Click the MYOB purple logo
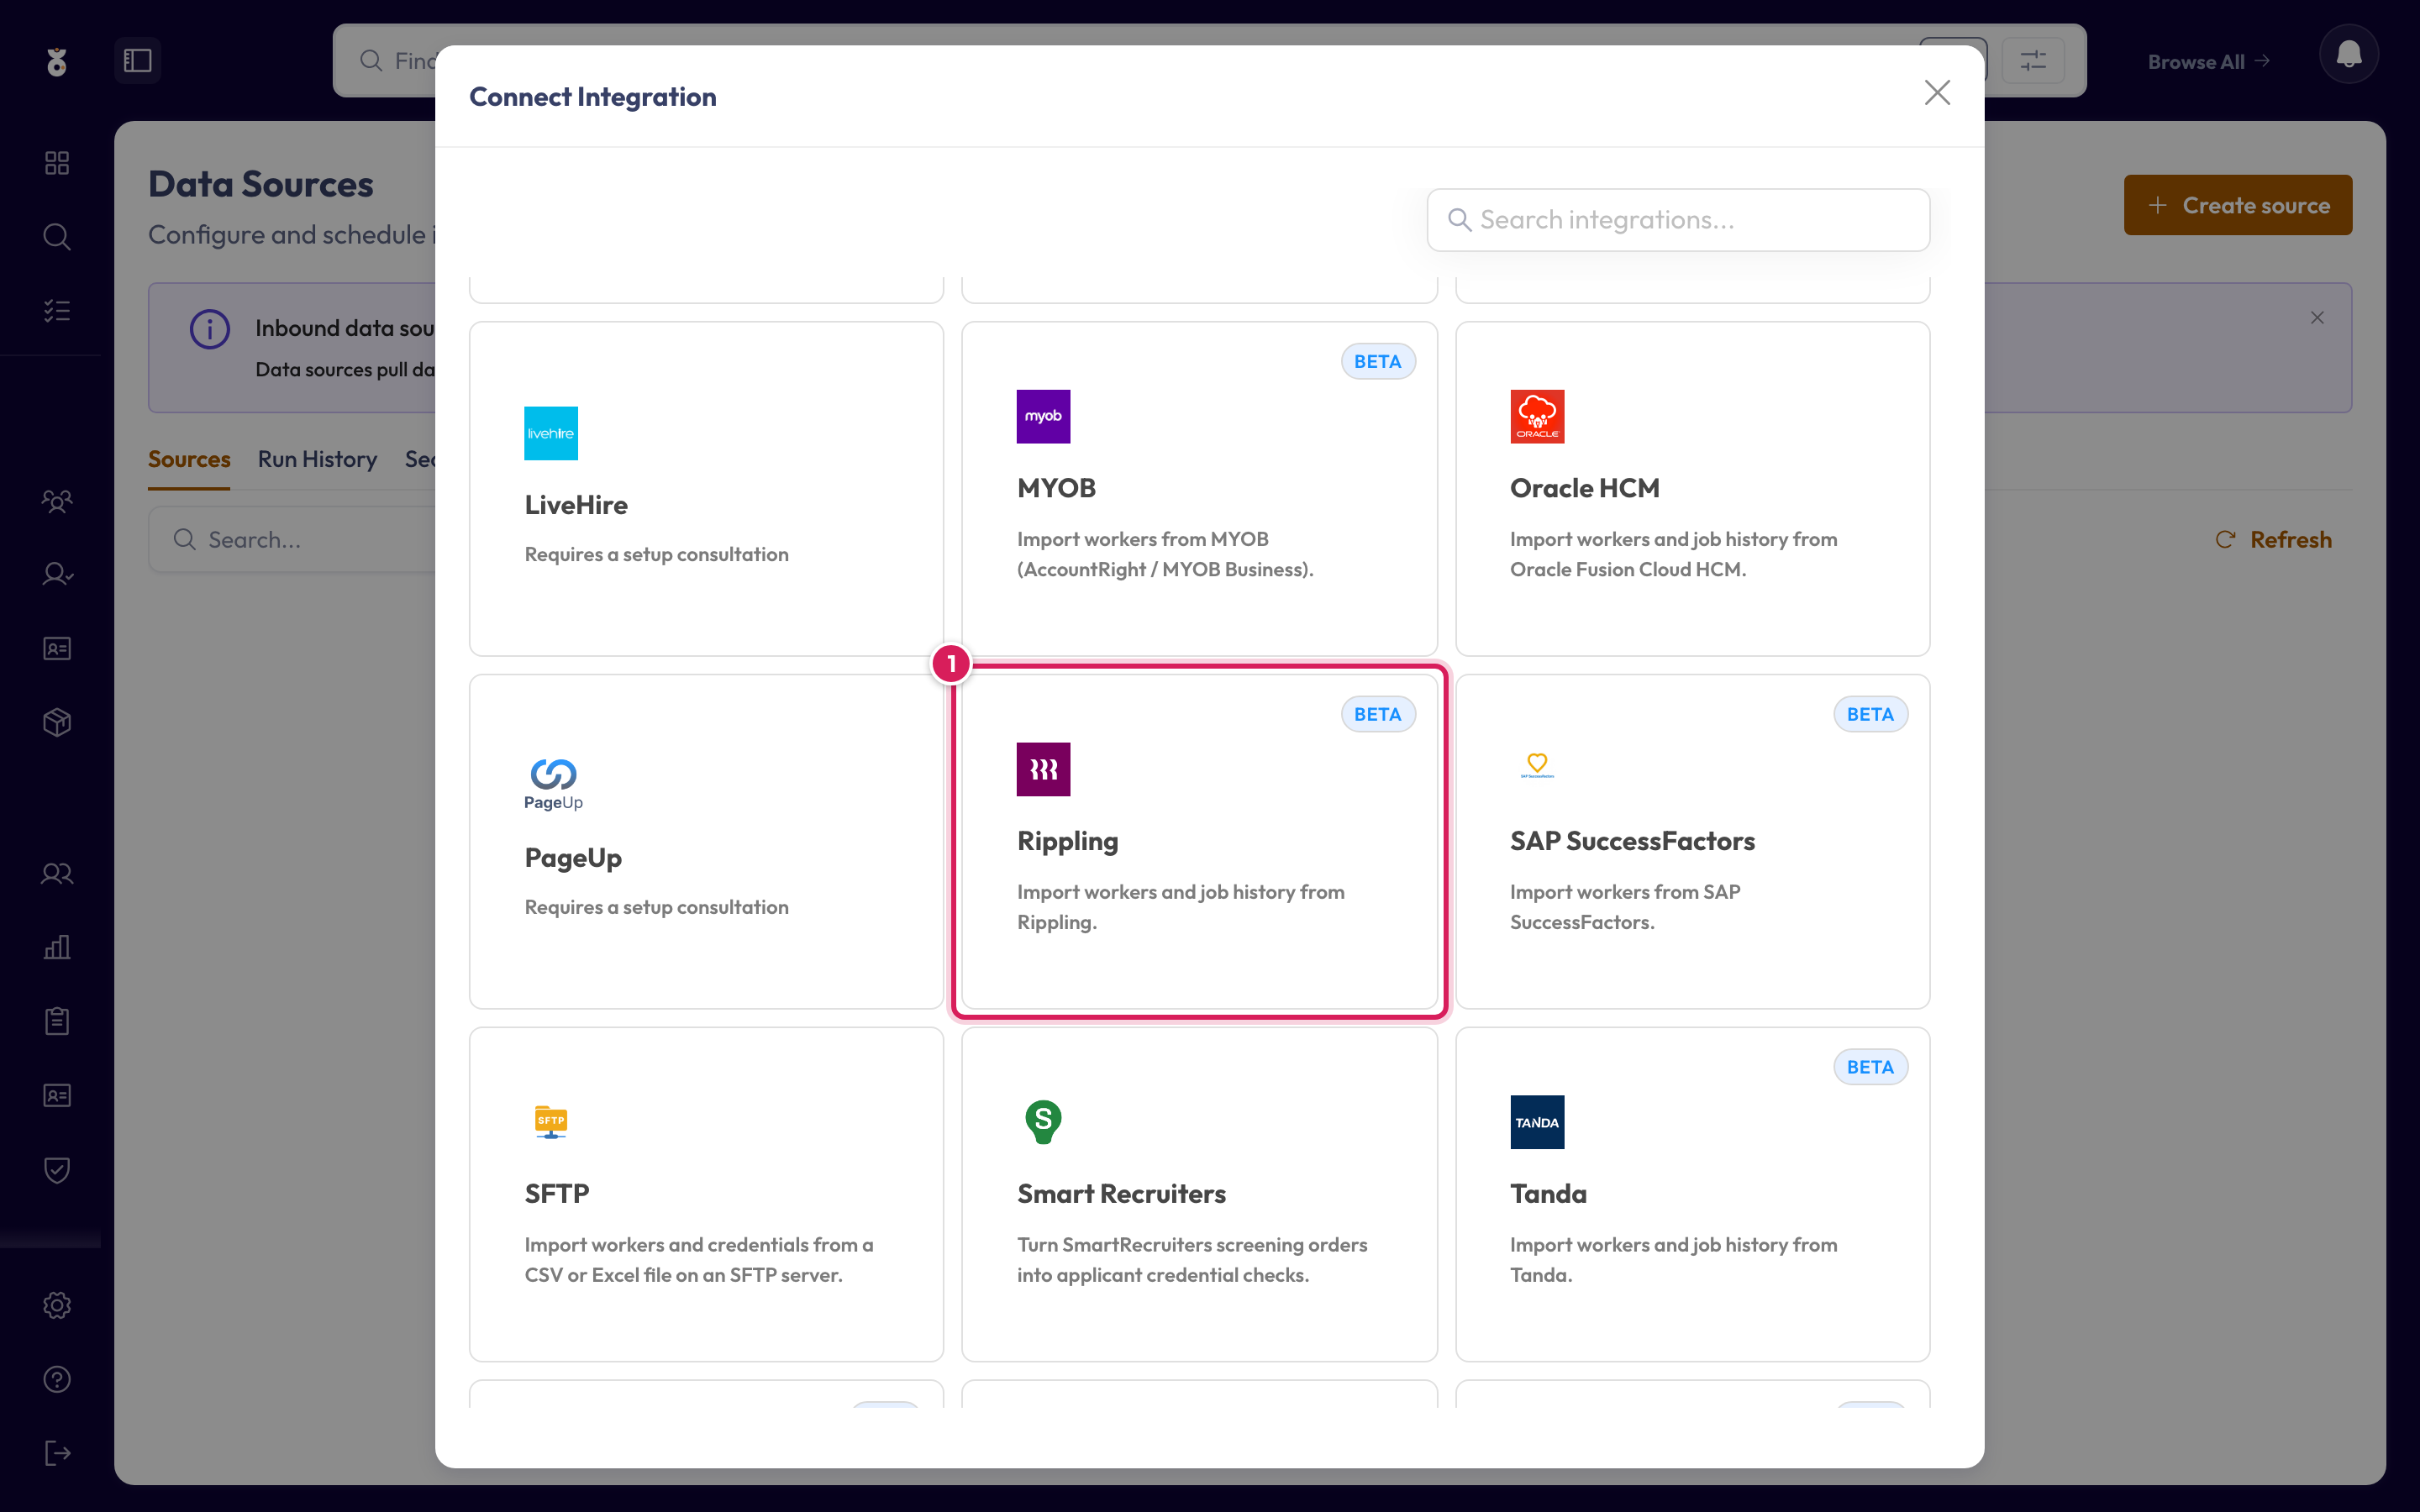This screenshot has width=2420, height=1512. (1043, 416)
